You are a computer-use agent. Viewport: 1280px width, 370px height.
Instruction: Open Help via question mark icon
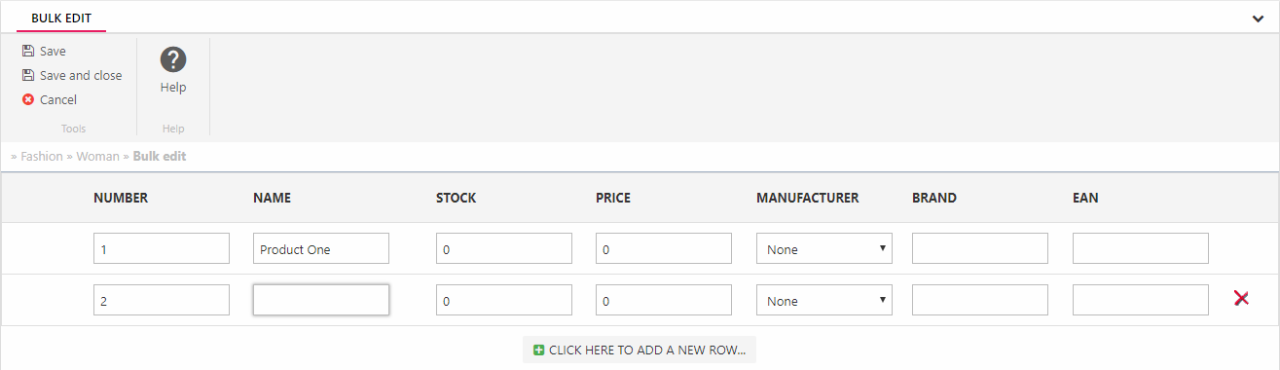tap(173, 60)
